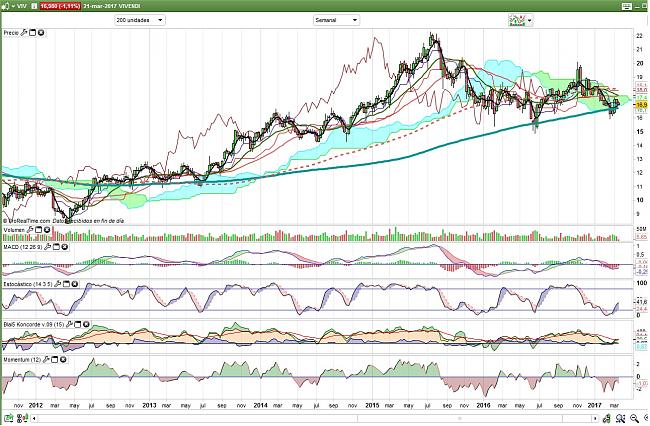Close the Volumen panel
Viewport: 650px width, 426px height.
(47, 230)
